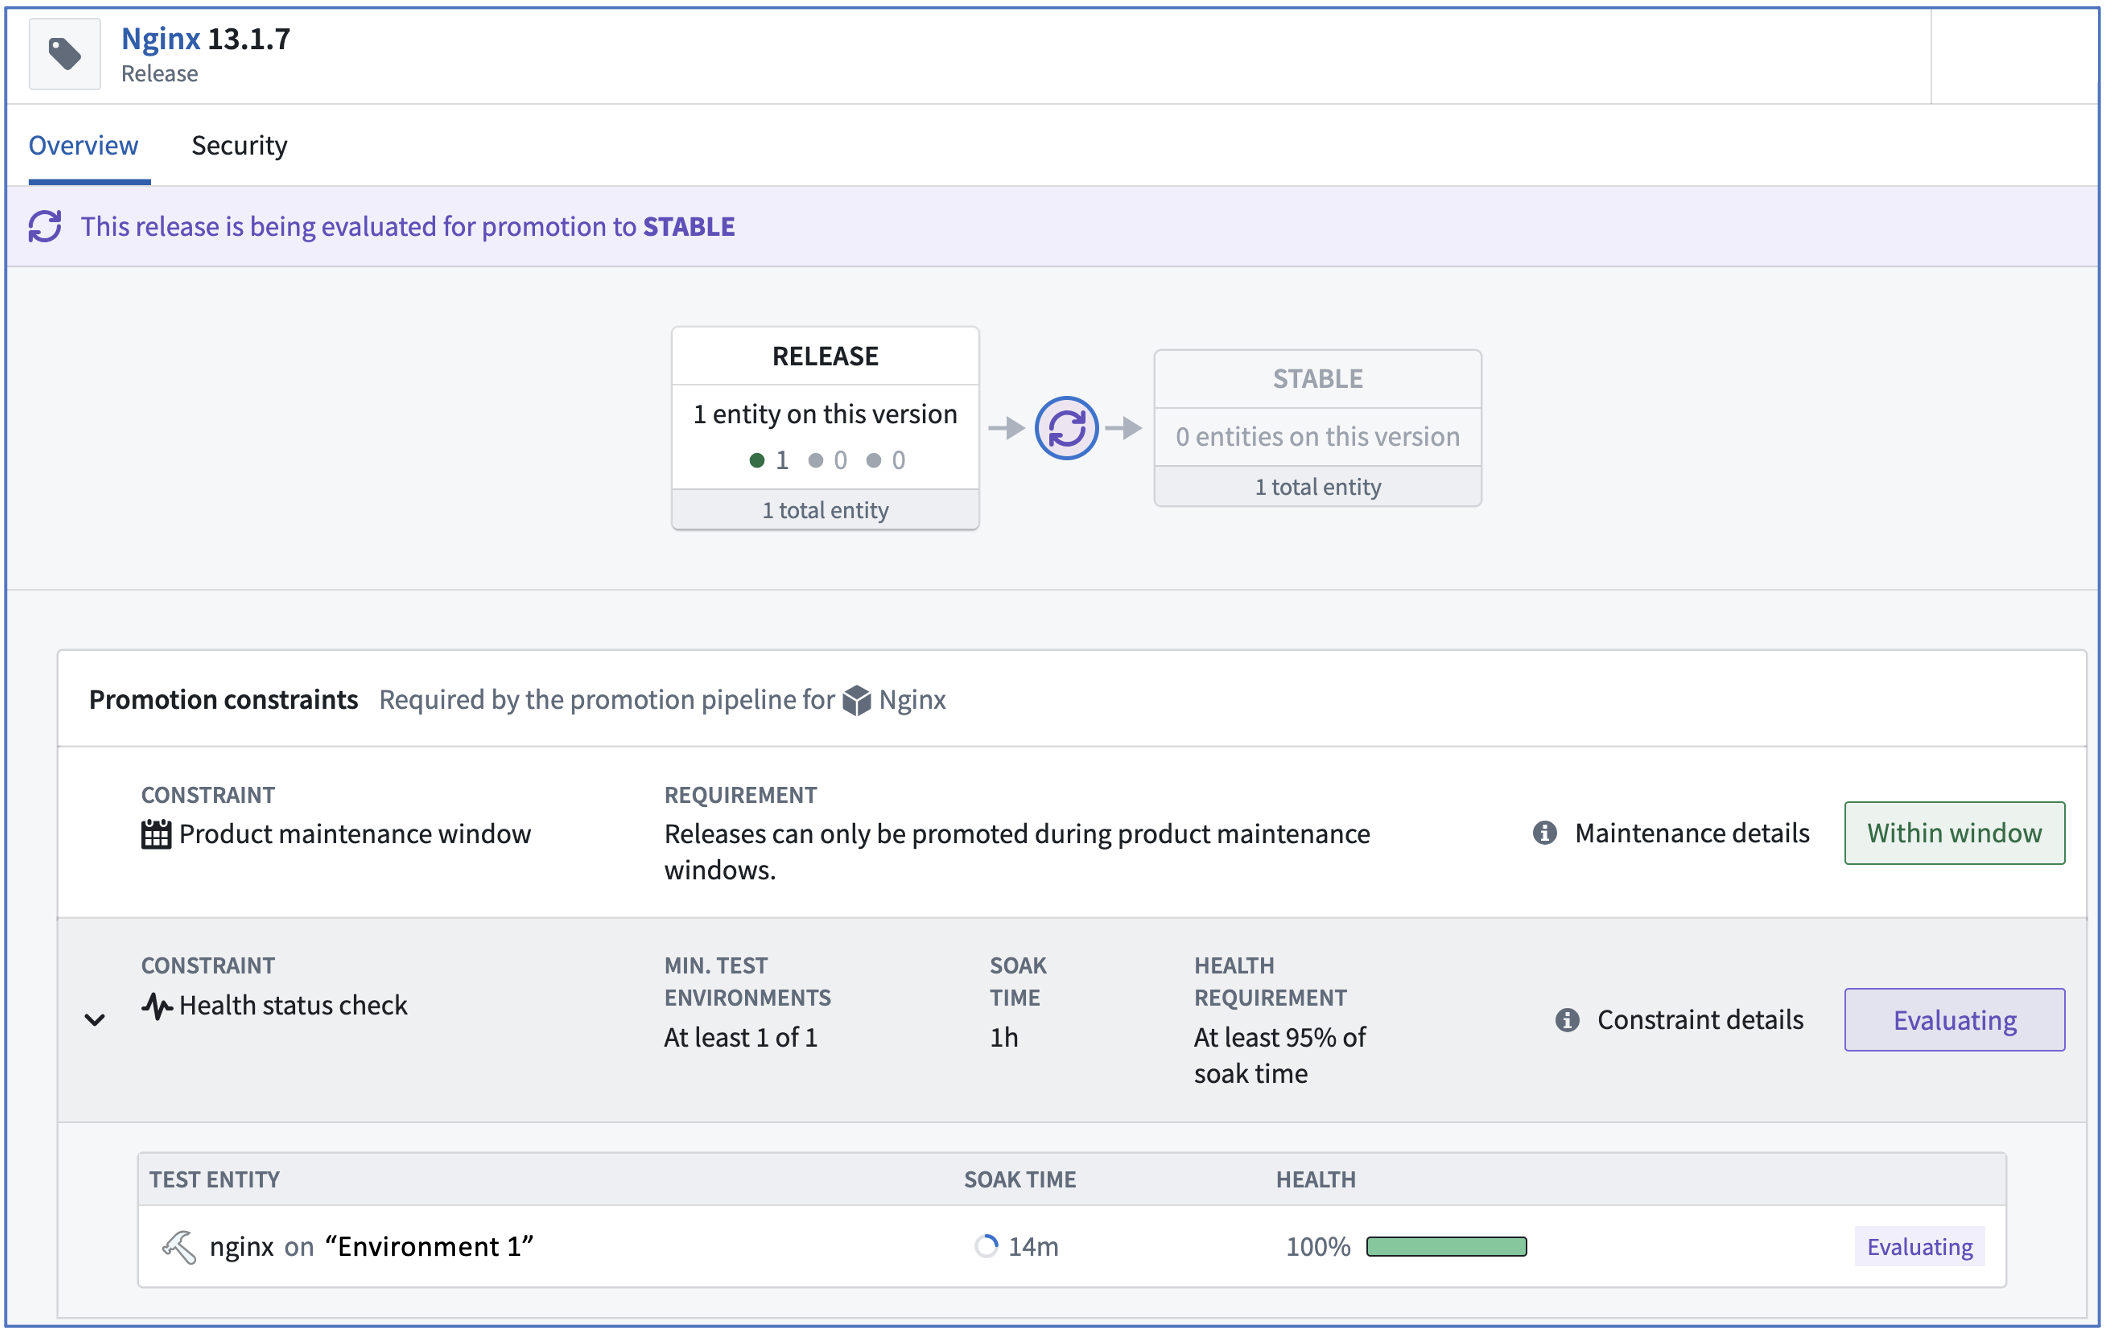Click the HEALTH column header
Image resolution: width=2108 pixels, height=1336 pixels.
coord(1316,1180)
